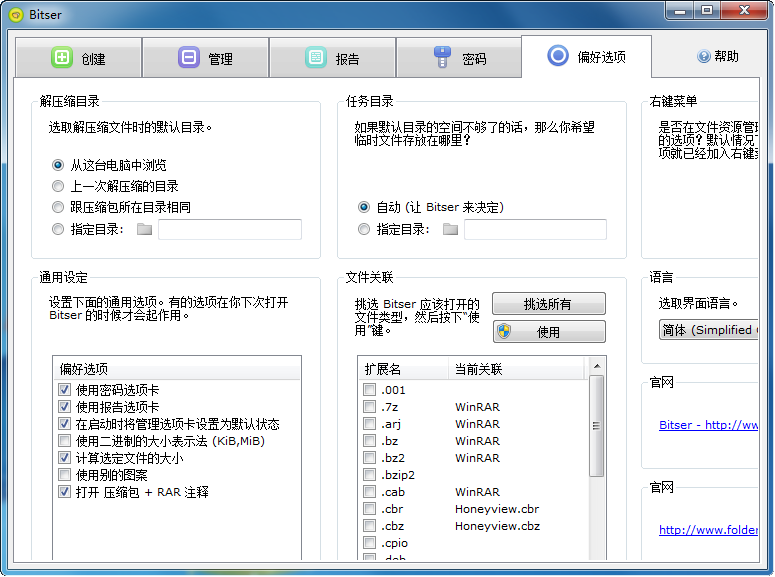The image size is (775, 577).
Task: Click the 密码 key icon
Action: [x=442, y=57]
